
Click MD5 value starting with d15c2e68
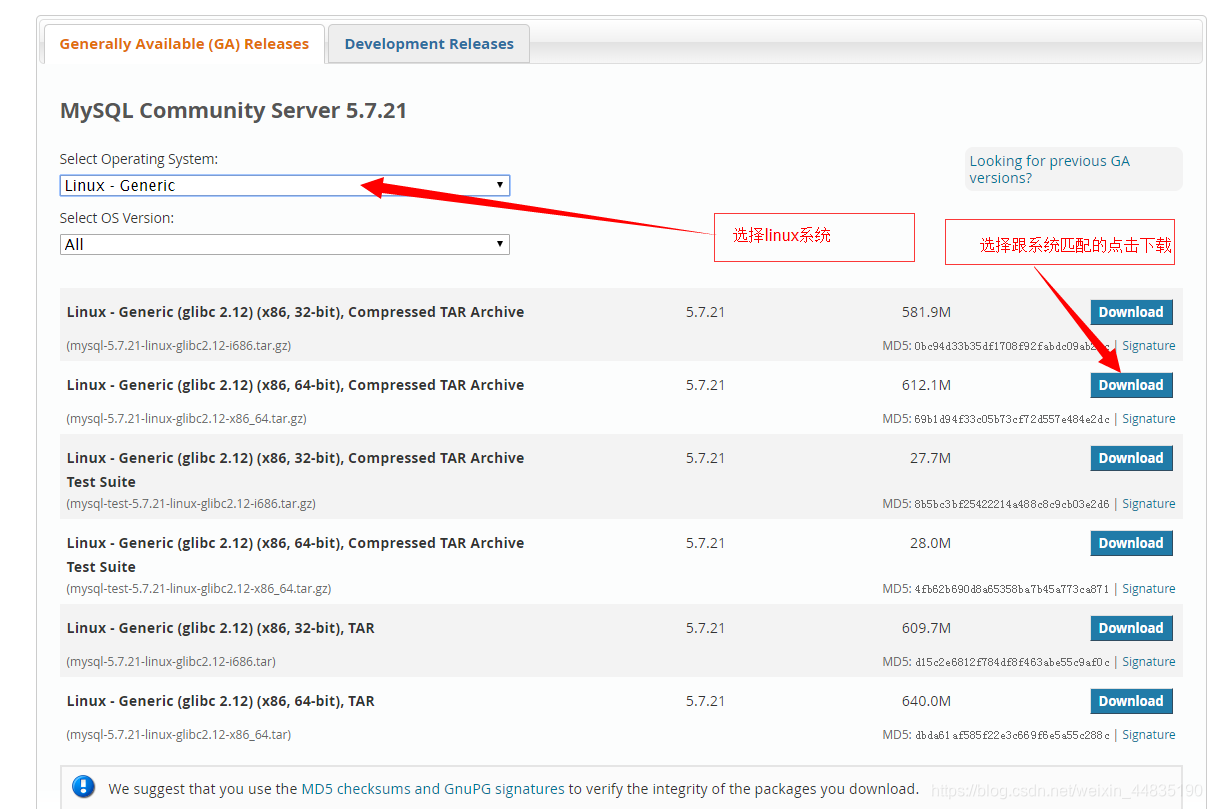(1012, 663)
